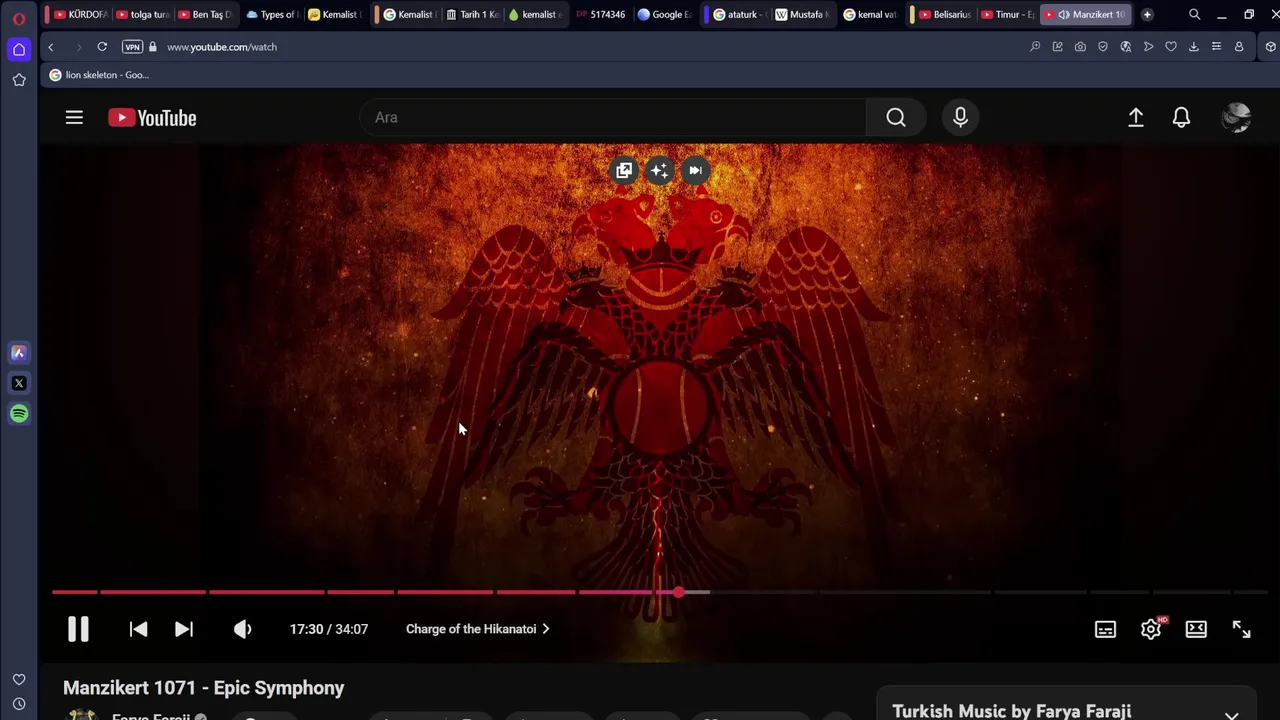Toggle subtitles/closed captions in player
1280x720 pixels.
coord(1105,629)
